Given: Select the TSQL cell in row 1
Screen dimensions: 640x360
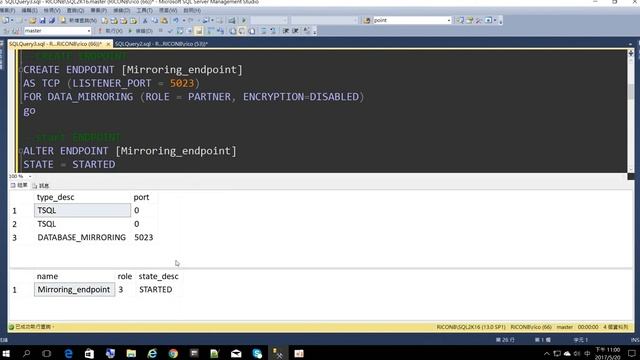Looking at the screenshot, I should click(82, 210).
